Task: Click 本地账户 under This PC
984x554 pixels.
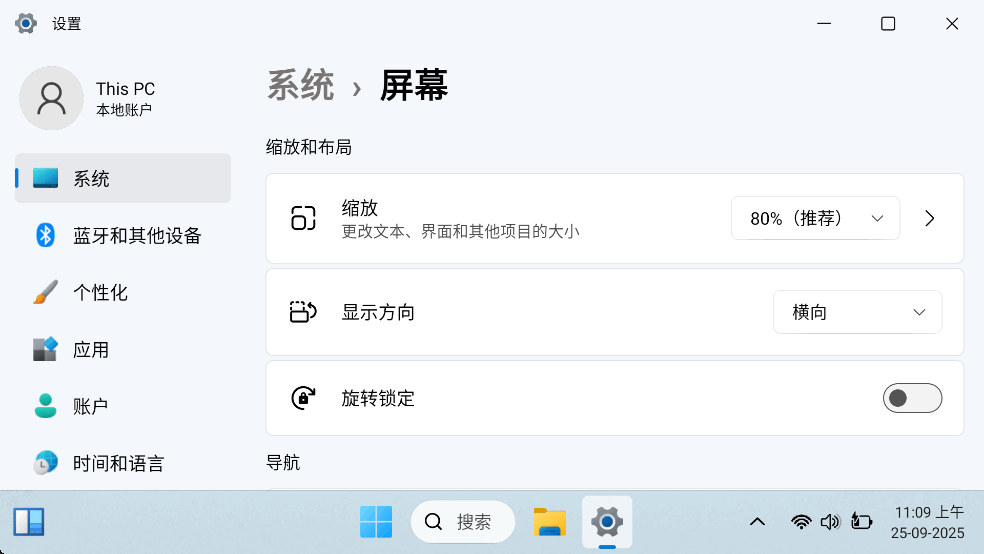Action: tap(124, 110)
